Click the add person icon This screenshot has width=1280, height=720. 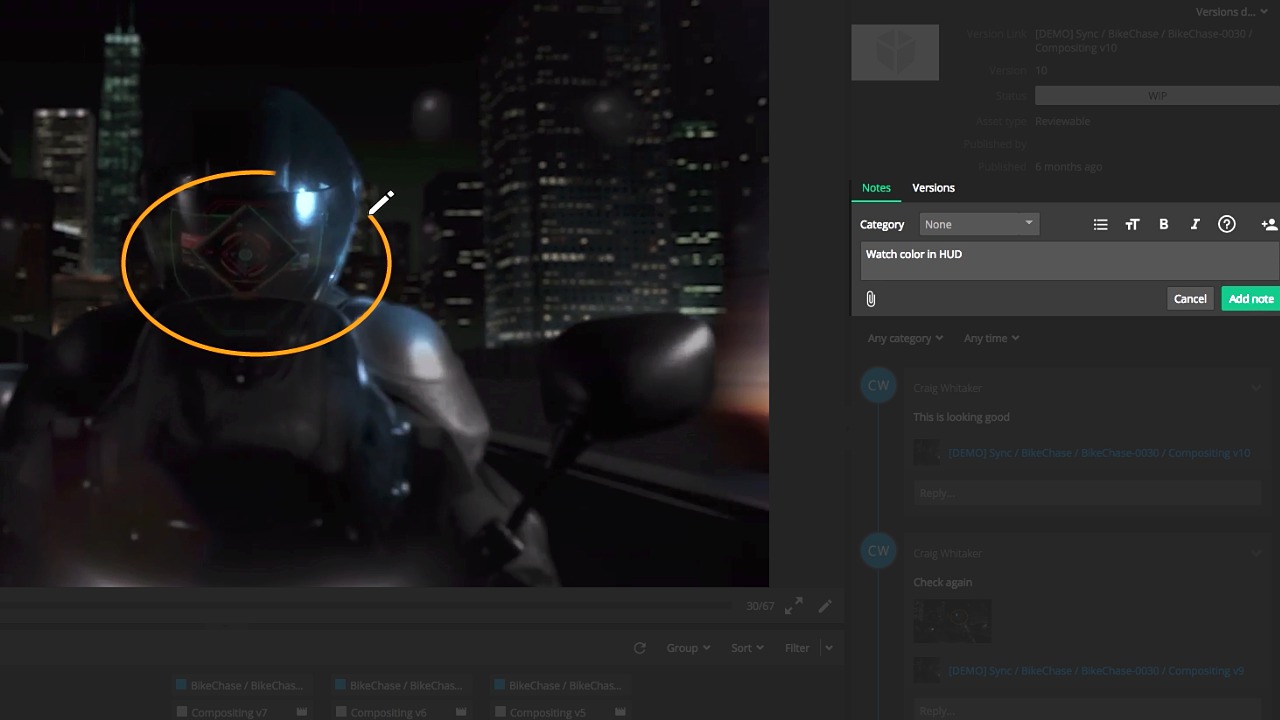[x=1268, y=225]
